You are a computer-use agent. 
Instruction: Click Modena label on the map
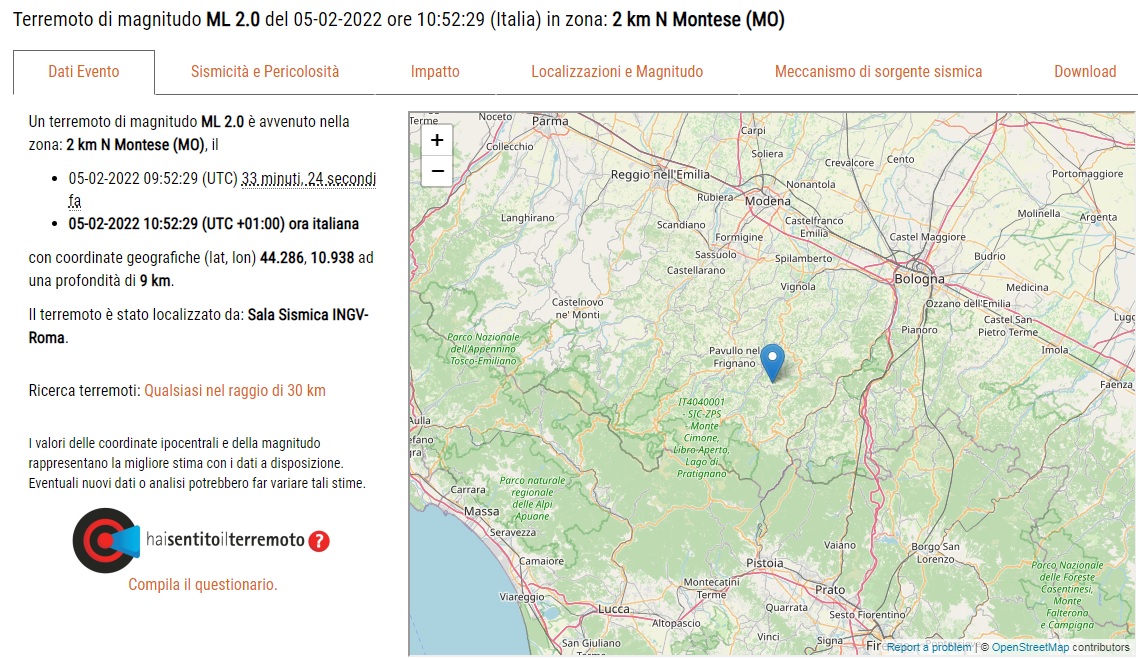click(767, 201)
